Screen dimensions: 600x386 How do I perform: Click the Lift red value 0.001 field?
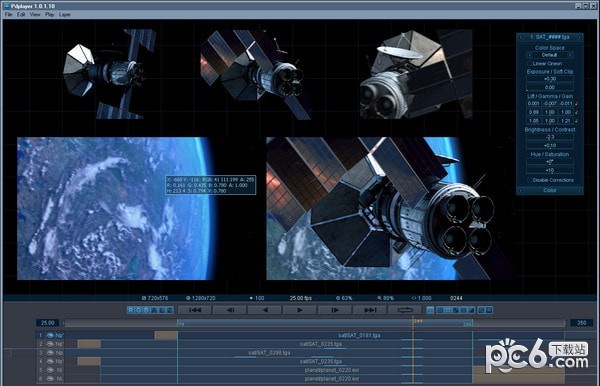[533, 104]
